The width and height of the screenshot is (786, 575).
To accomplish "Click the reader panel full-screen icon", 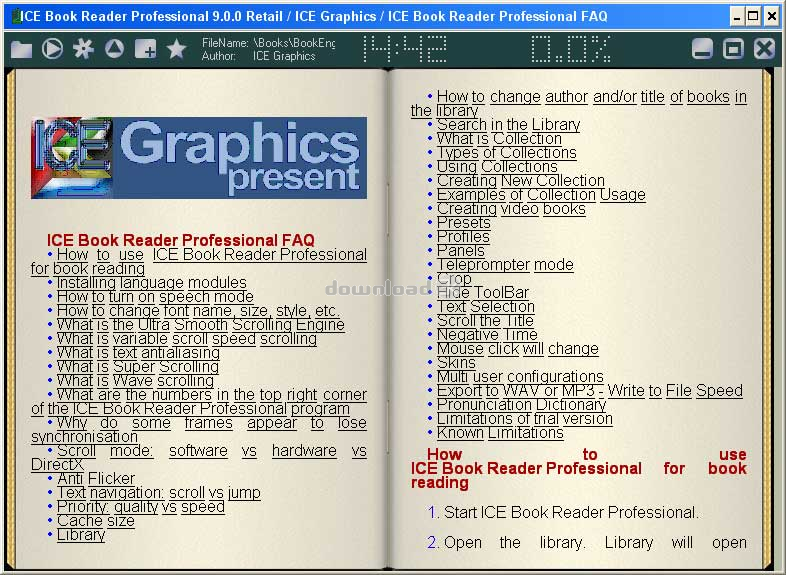I will 733,49.
